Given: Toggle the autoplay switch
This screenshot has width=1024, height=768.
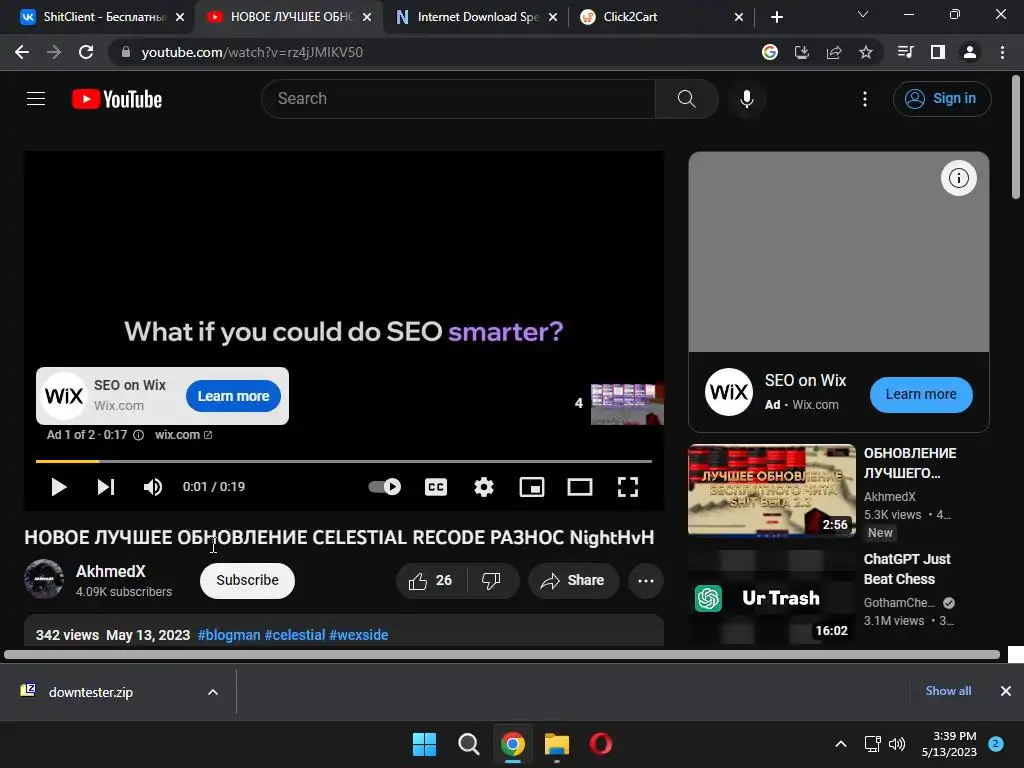Looking at the screenshot, I should [385, 487].
